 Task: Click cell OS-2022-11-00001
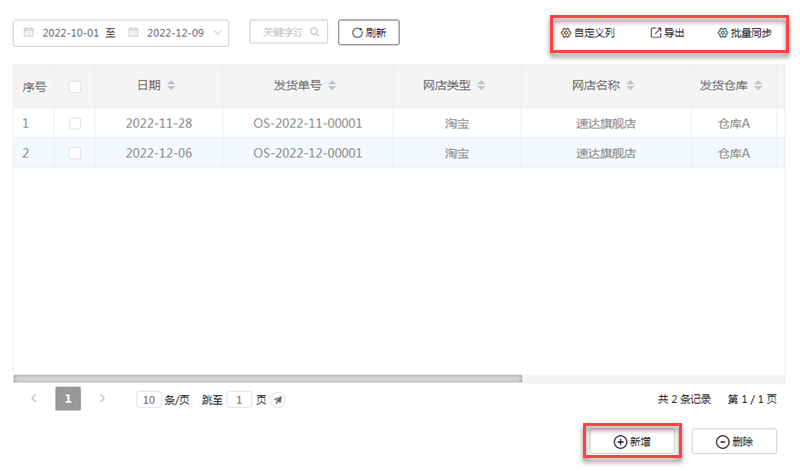tap(308, 123)
